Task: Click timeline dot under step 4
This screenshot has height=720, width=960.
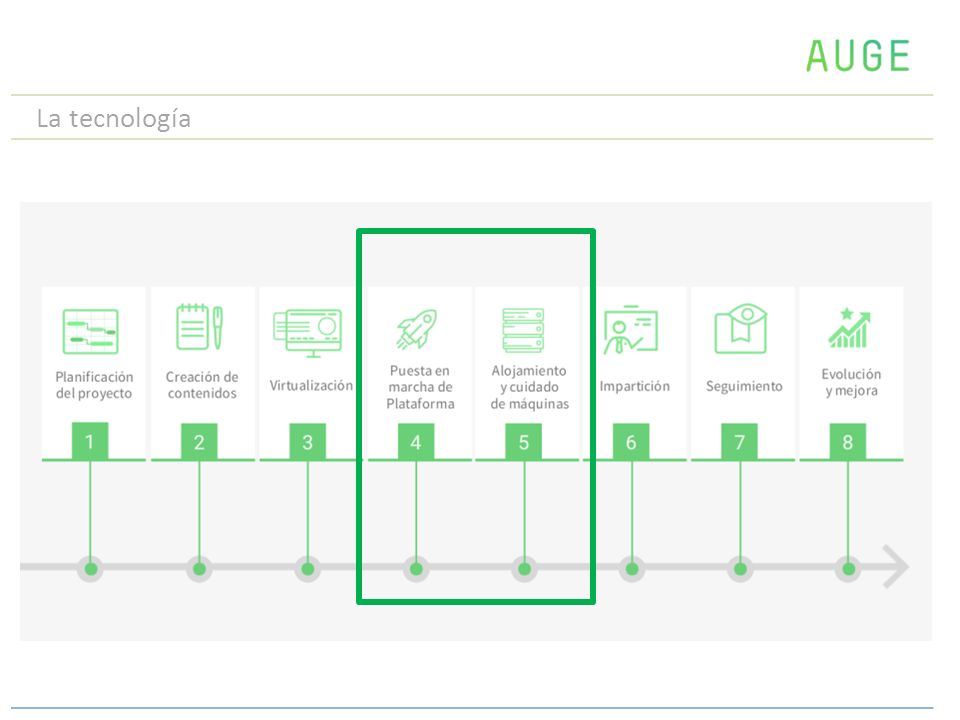Action: (x=416, y=569)
